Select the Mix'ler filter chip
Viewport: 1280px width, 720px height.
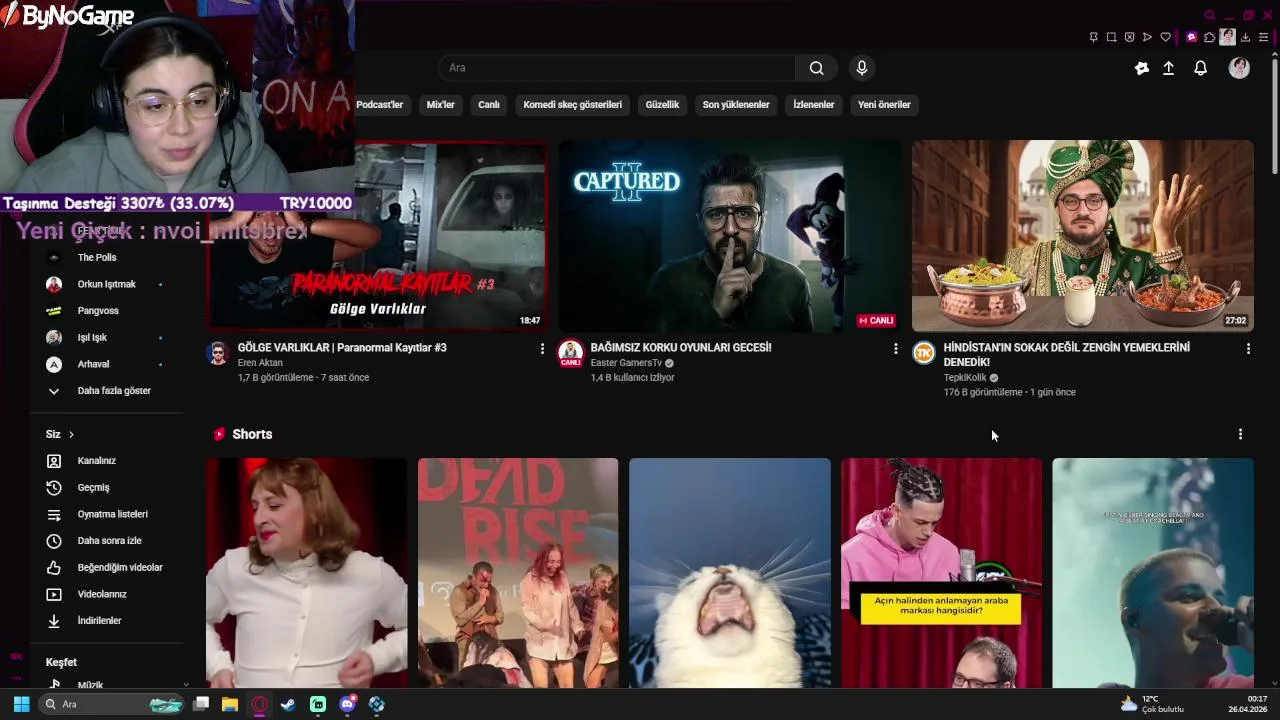tap(440, 104)
